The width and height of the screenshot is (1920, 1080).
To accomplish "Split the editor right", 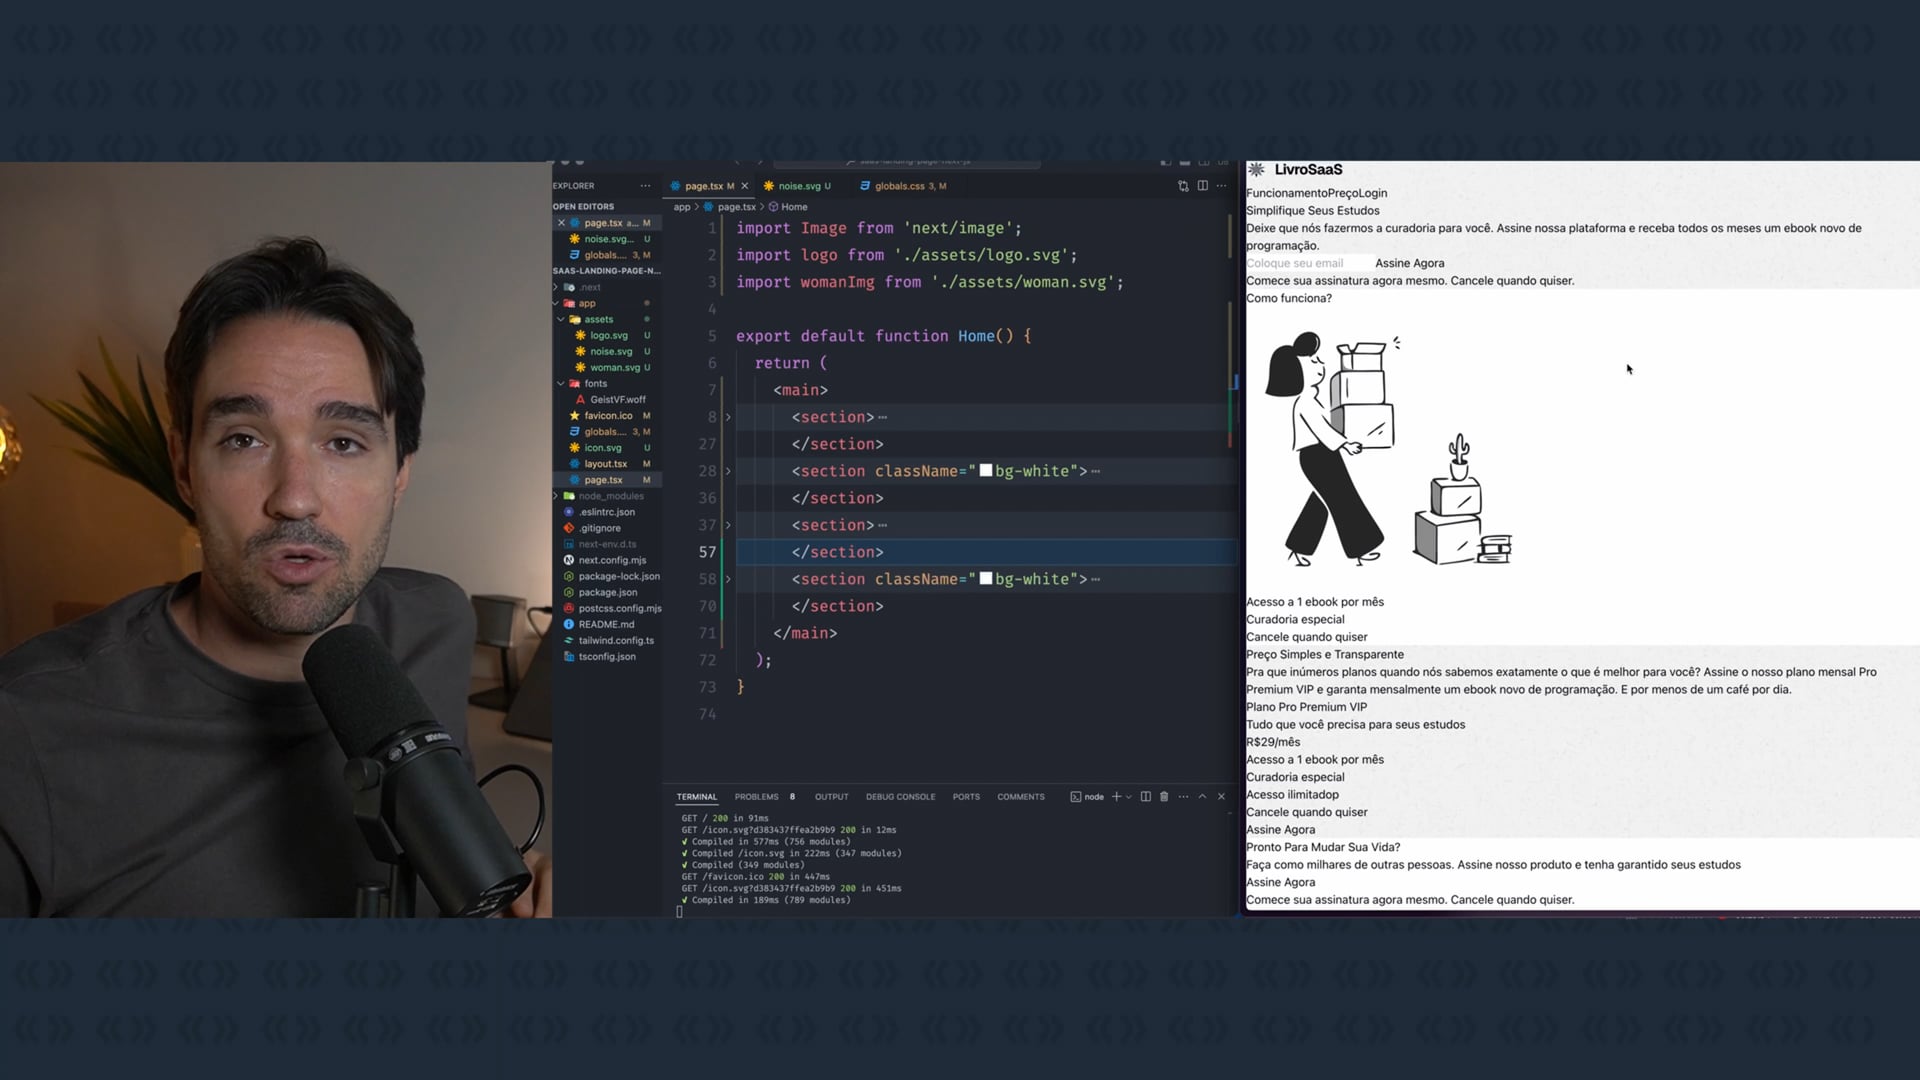I will [1203, 186].
